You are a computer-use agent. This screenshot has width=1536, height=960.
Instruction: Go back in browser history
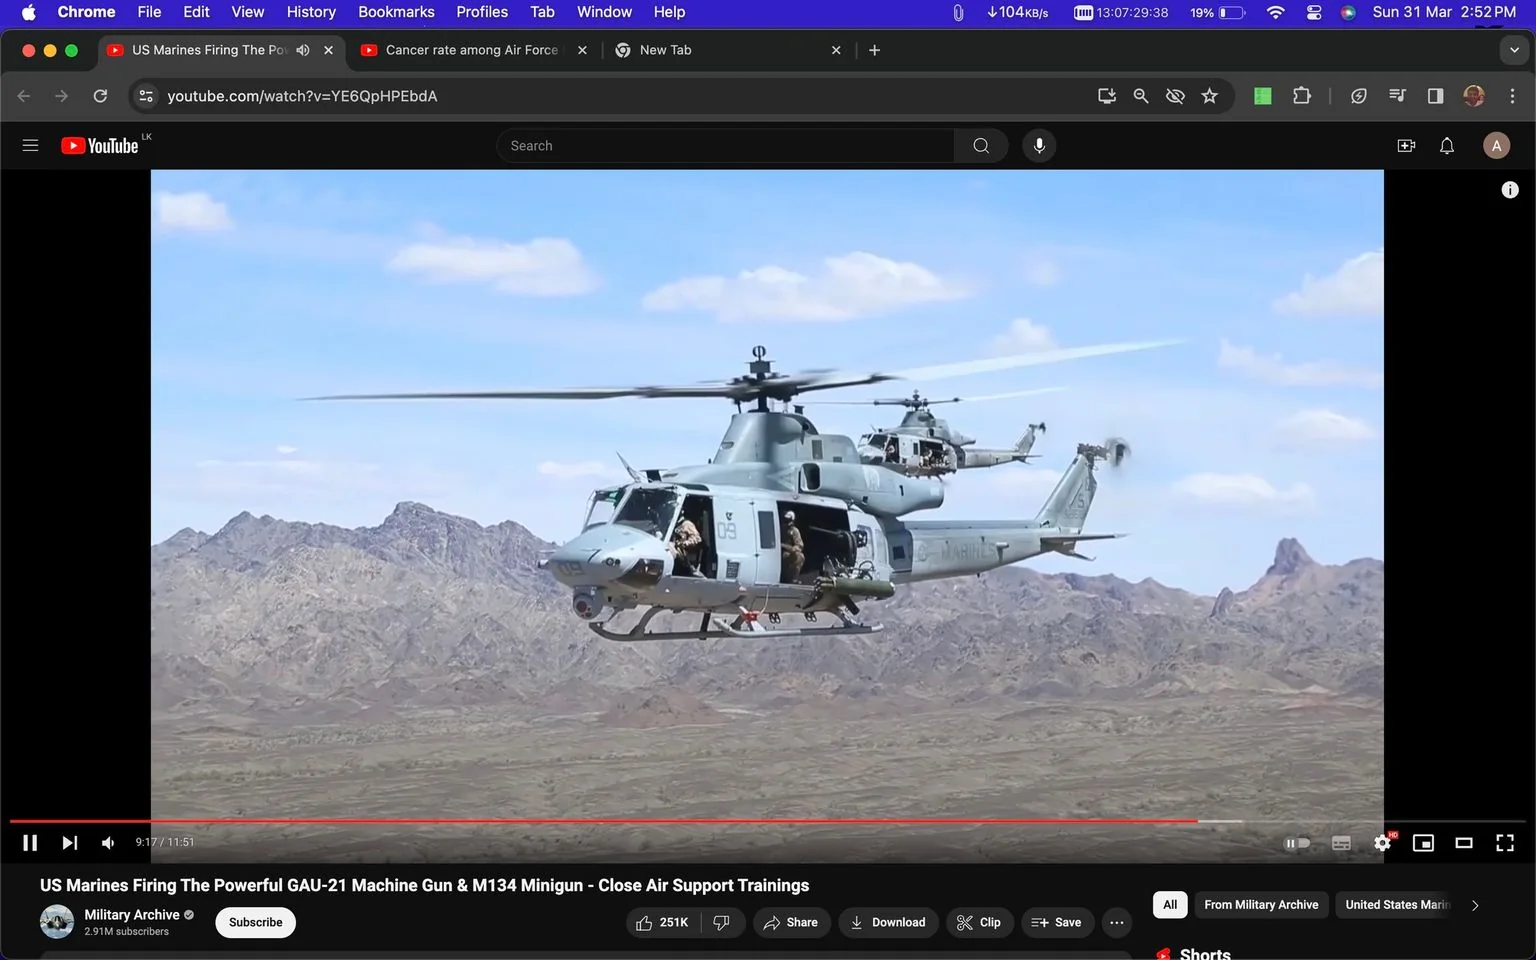24,96
